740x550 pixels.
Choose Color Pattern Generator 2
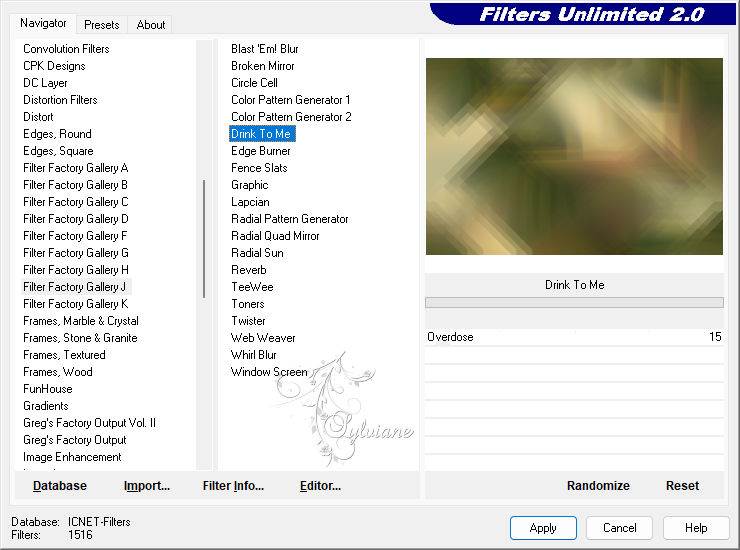tap(291, 117)
